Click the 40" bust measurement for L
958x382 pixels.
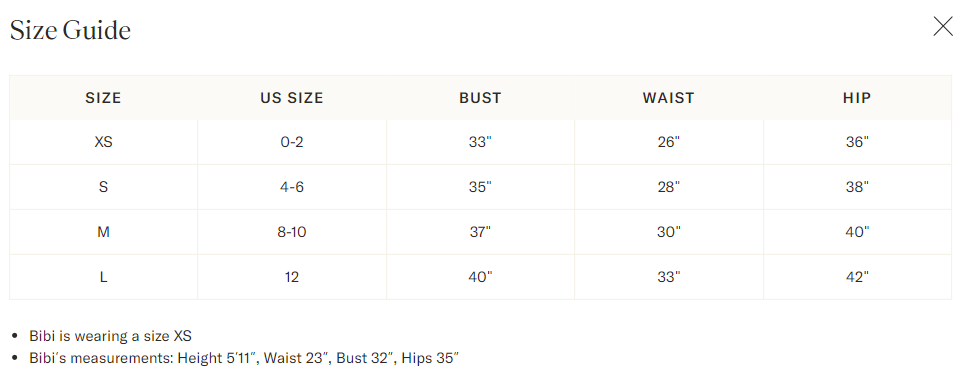point(480,277)
